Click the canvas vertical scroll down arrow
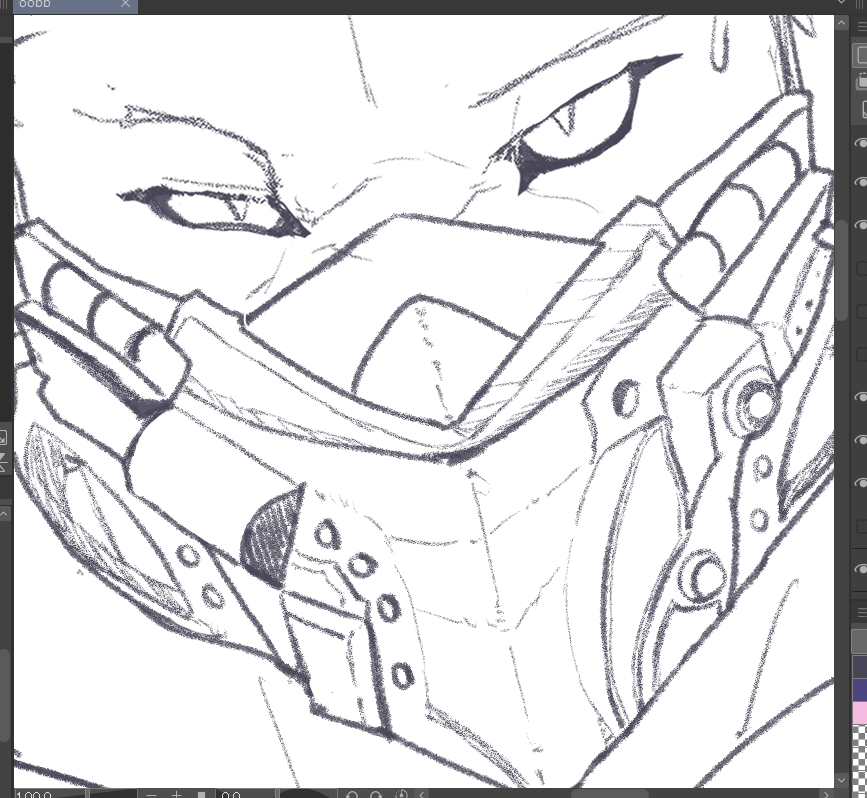867x798 pixels. [x=841, y=780]
